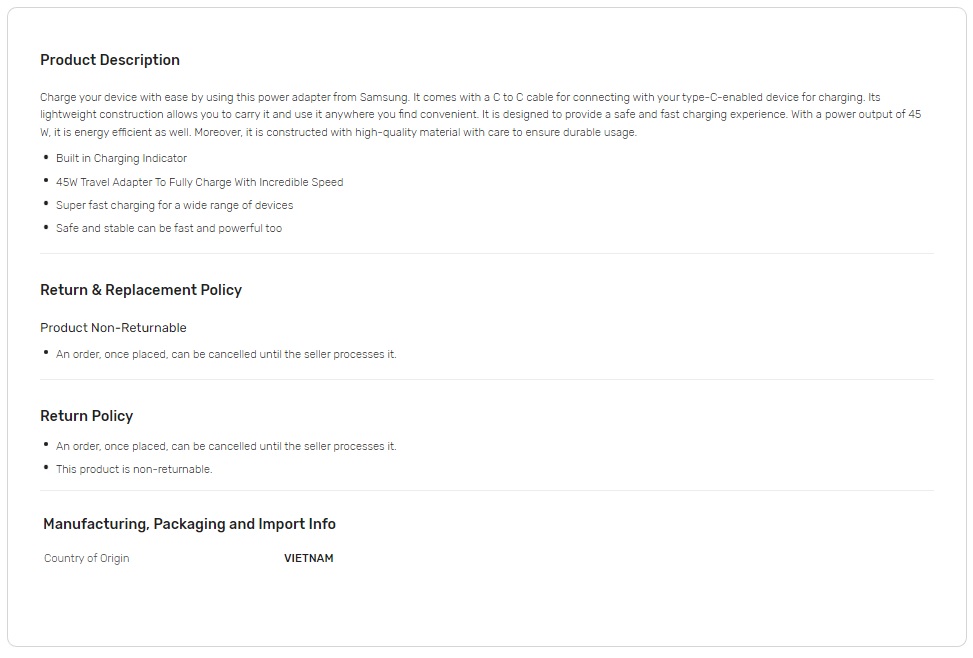Select the This product is non-returnable text

point(134,469)
